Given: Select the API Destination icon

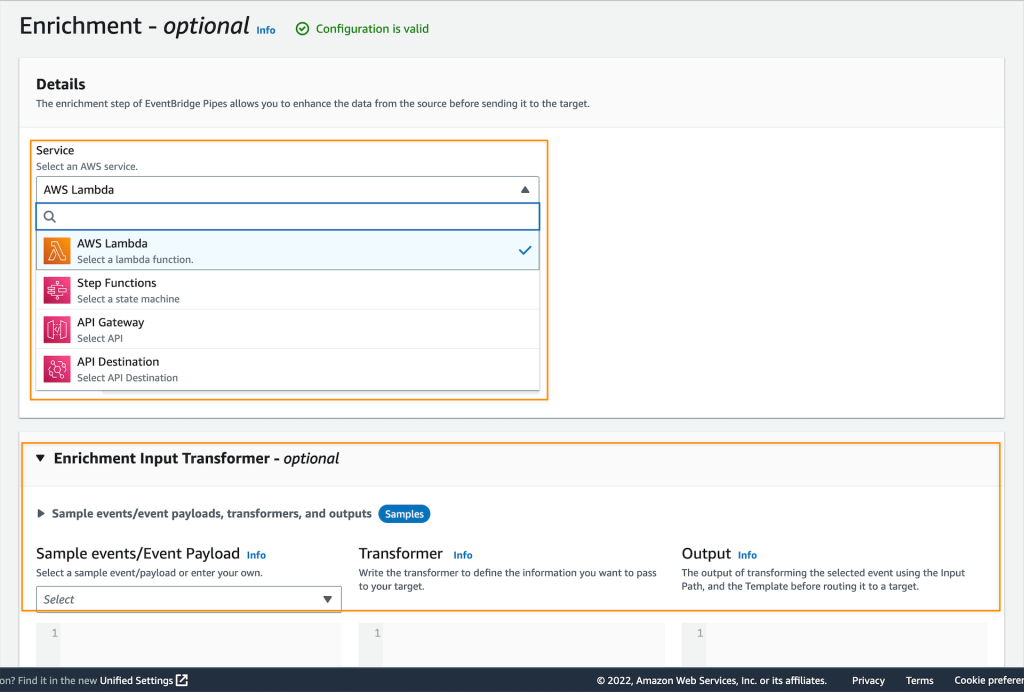Looking at the screenshot, I should 57,369.
